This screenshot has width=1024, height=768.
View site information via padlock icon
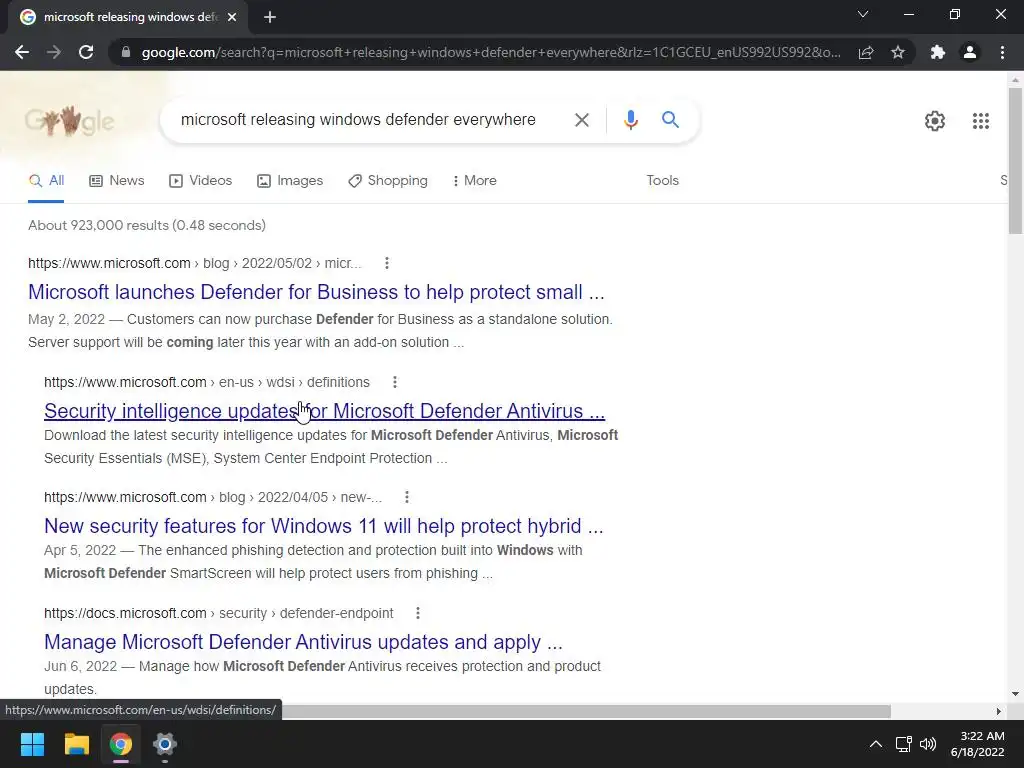coord(126,52)
